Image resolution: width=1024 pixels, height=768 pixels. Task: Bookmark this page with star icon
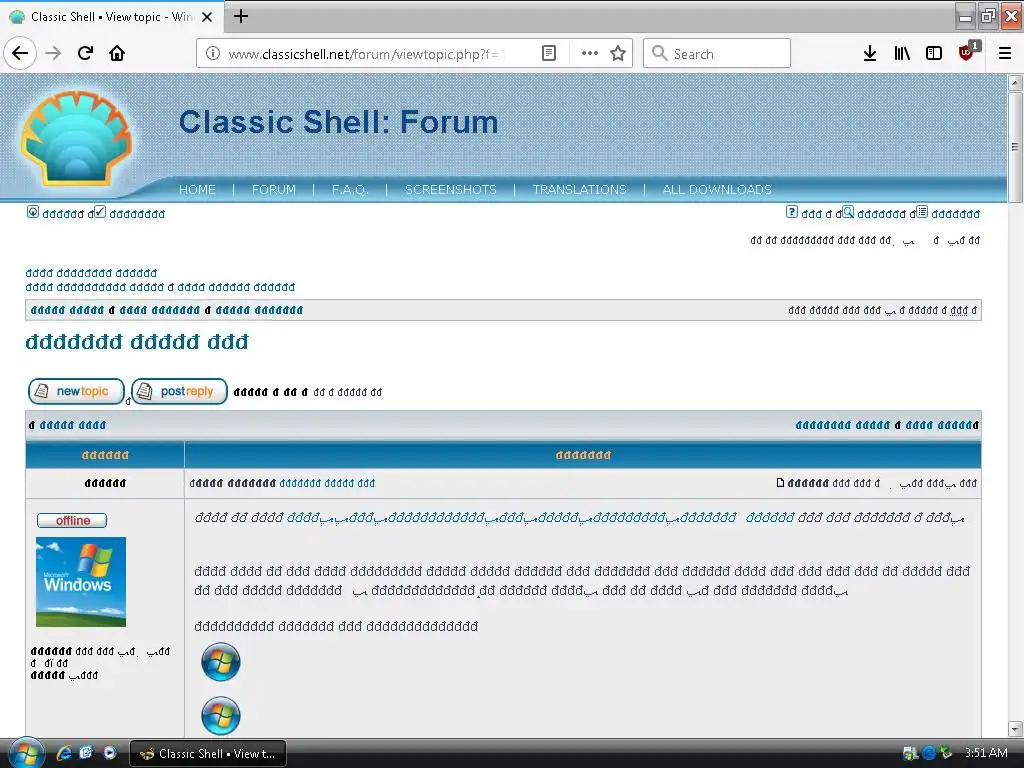618,54
